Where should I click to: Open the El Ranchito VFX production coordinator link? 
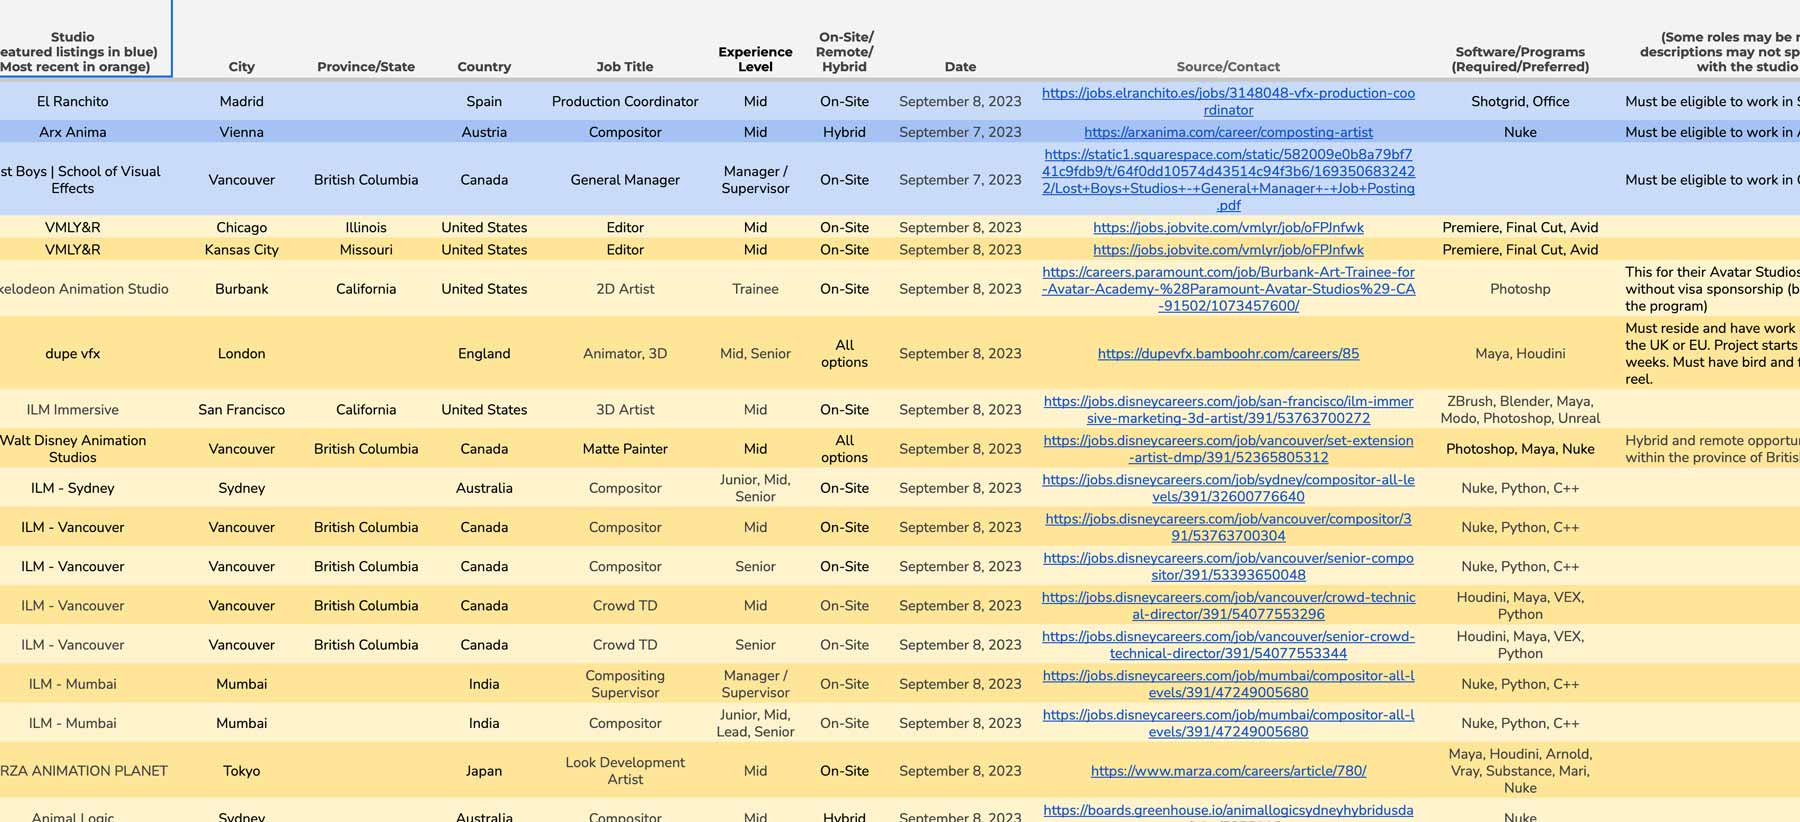(x=1227, y=94)
